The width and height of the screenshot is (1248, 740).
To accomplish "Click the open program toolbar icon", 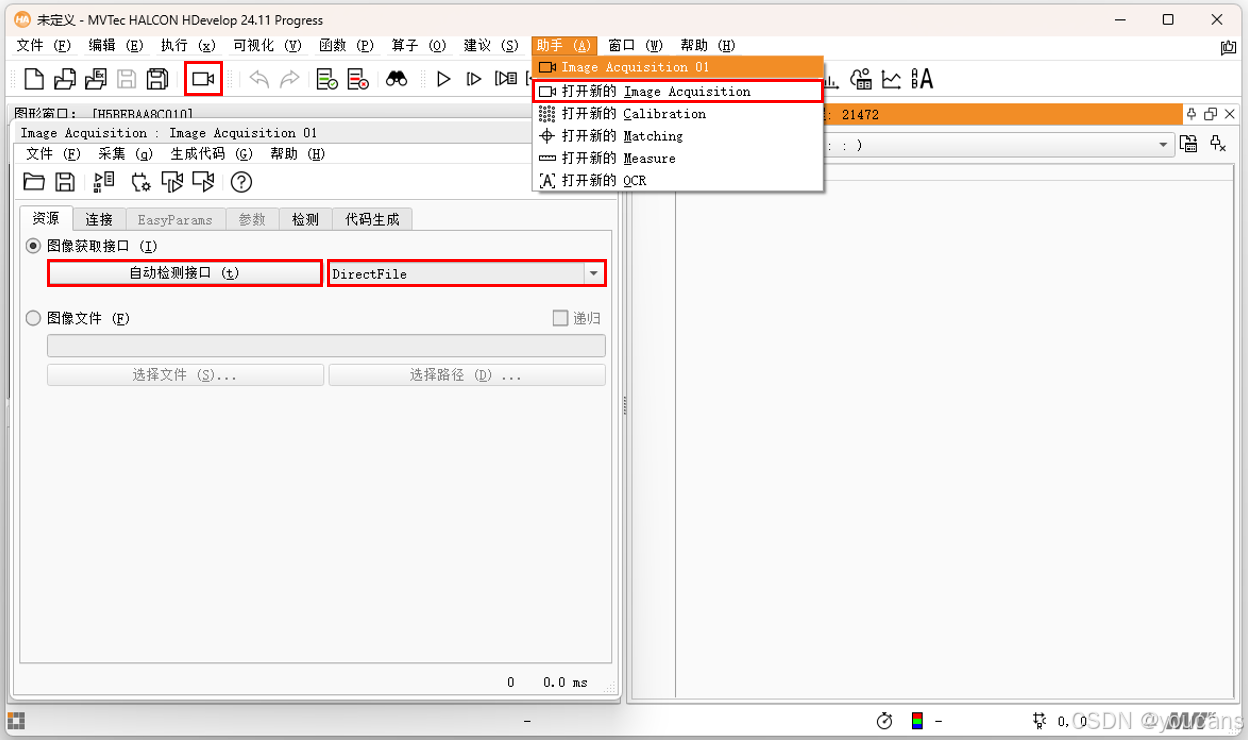I will coord(65,79).
